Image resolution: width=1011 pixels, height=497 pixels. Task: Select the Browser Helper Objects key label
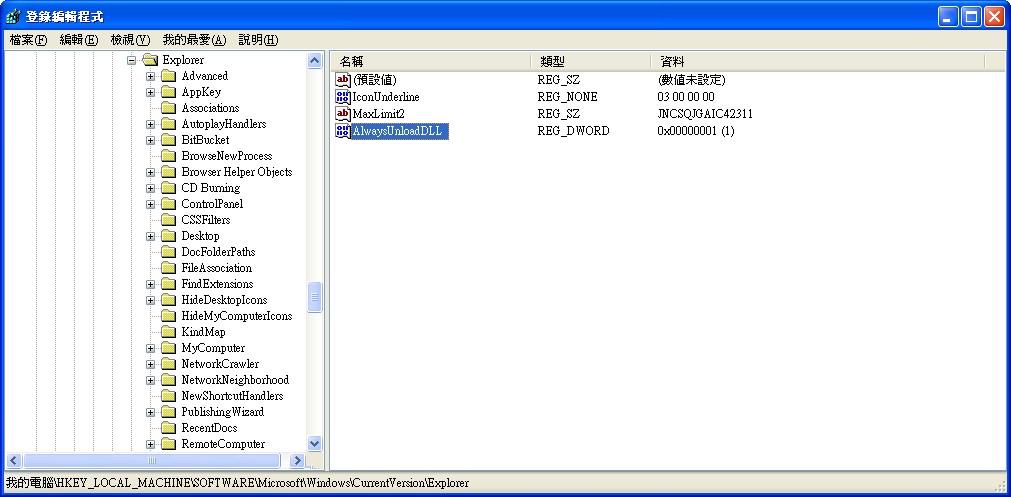pyautogui.click(x=237, y=172)
